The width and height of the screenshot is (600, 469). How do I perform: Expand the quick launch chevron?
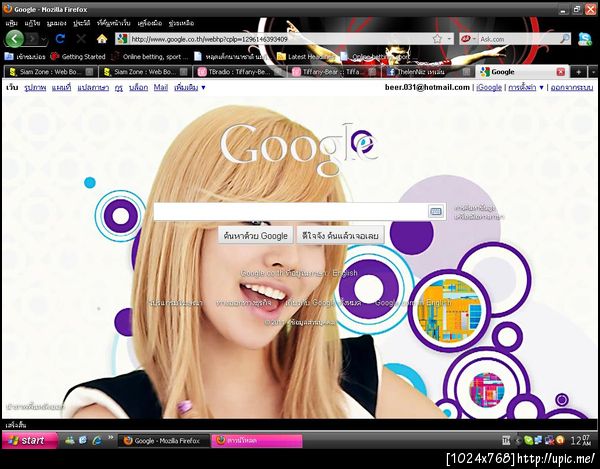[111, 437]
